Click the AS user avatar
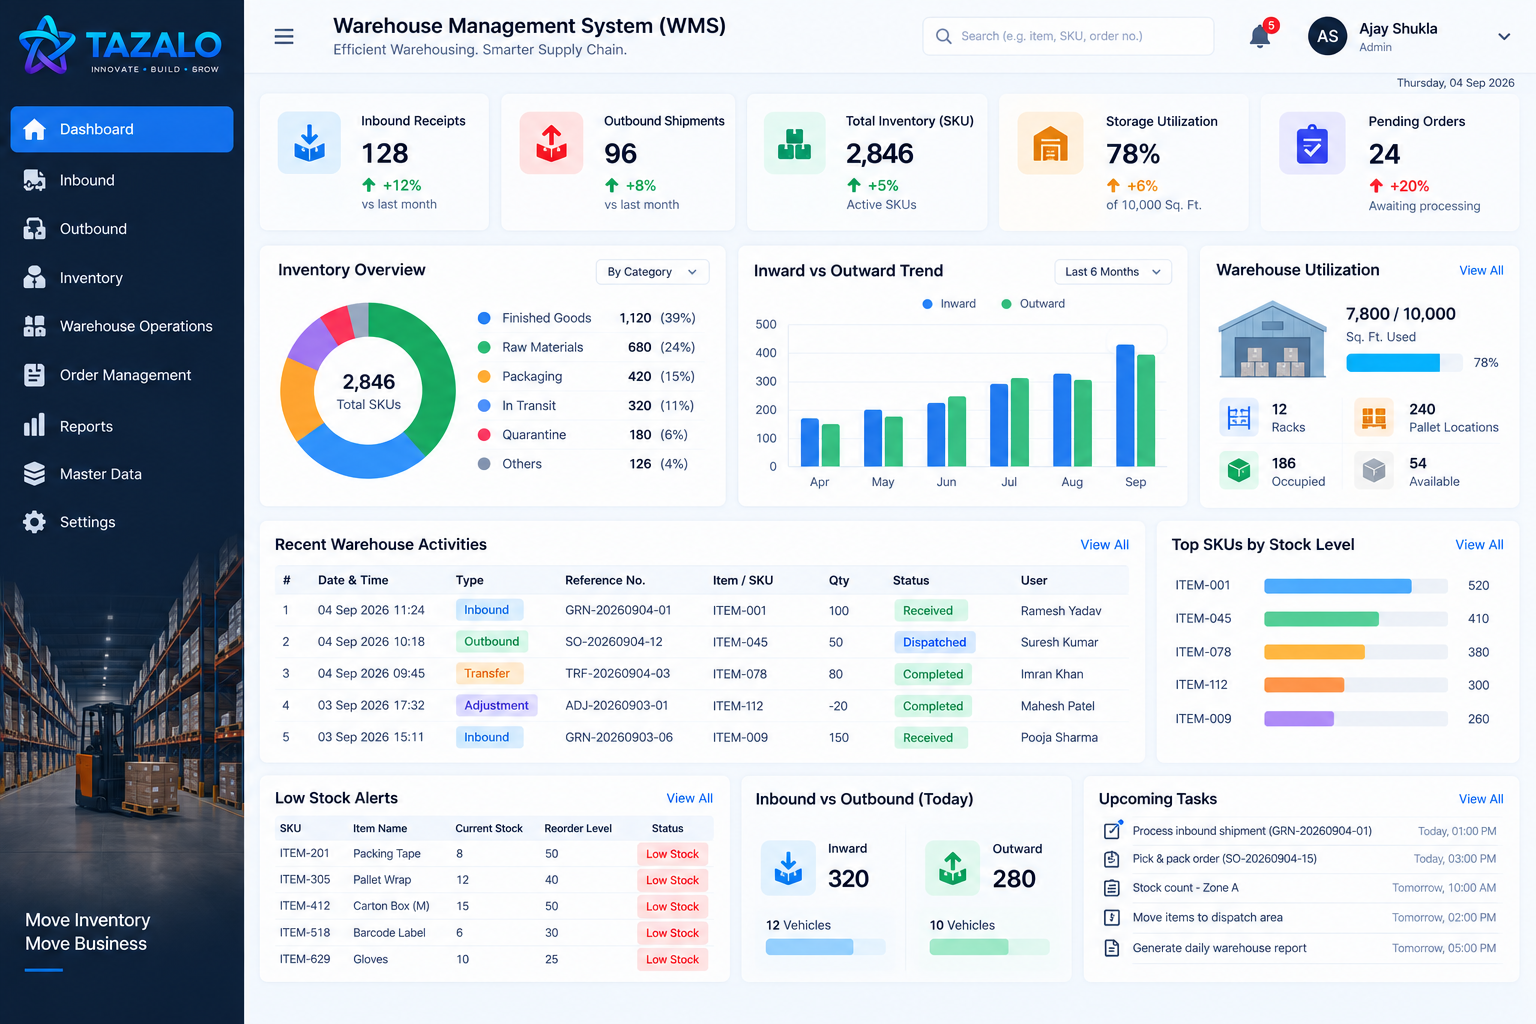1536x1024 pixels. [1327, 36]
